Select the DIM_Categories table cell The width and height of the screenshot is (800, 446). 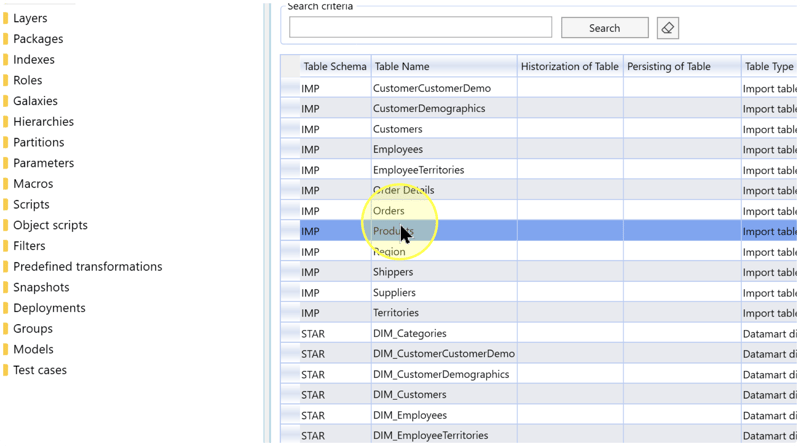point(444,333)
